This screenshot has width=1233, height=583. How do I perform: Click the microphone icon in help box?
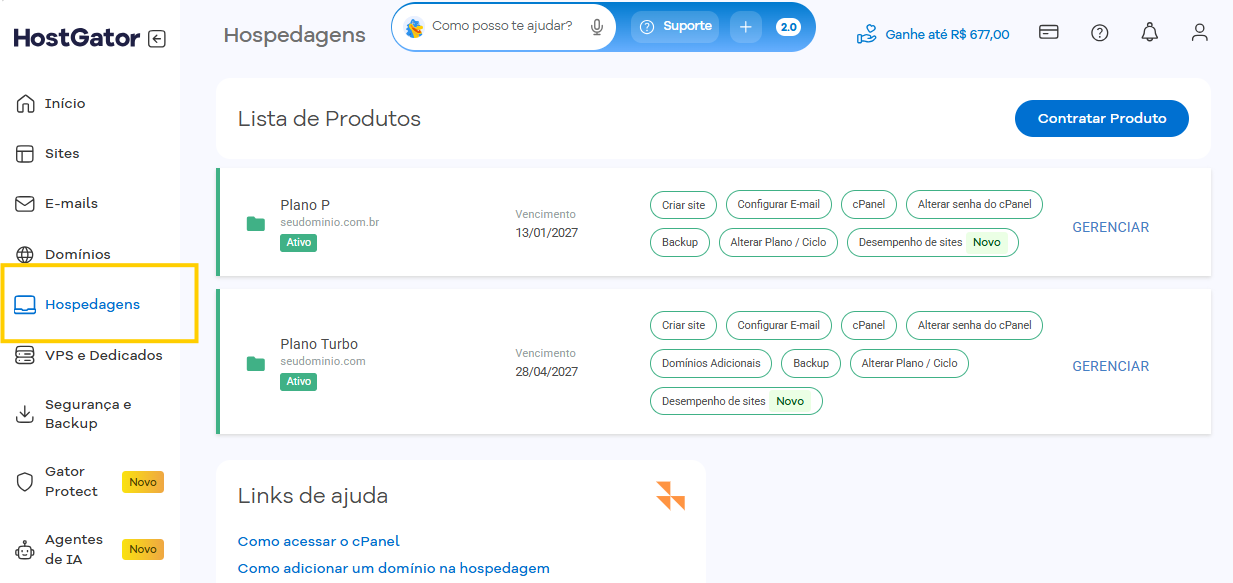(597, 27)
